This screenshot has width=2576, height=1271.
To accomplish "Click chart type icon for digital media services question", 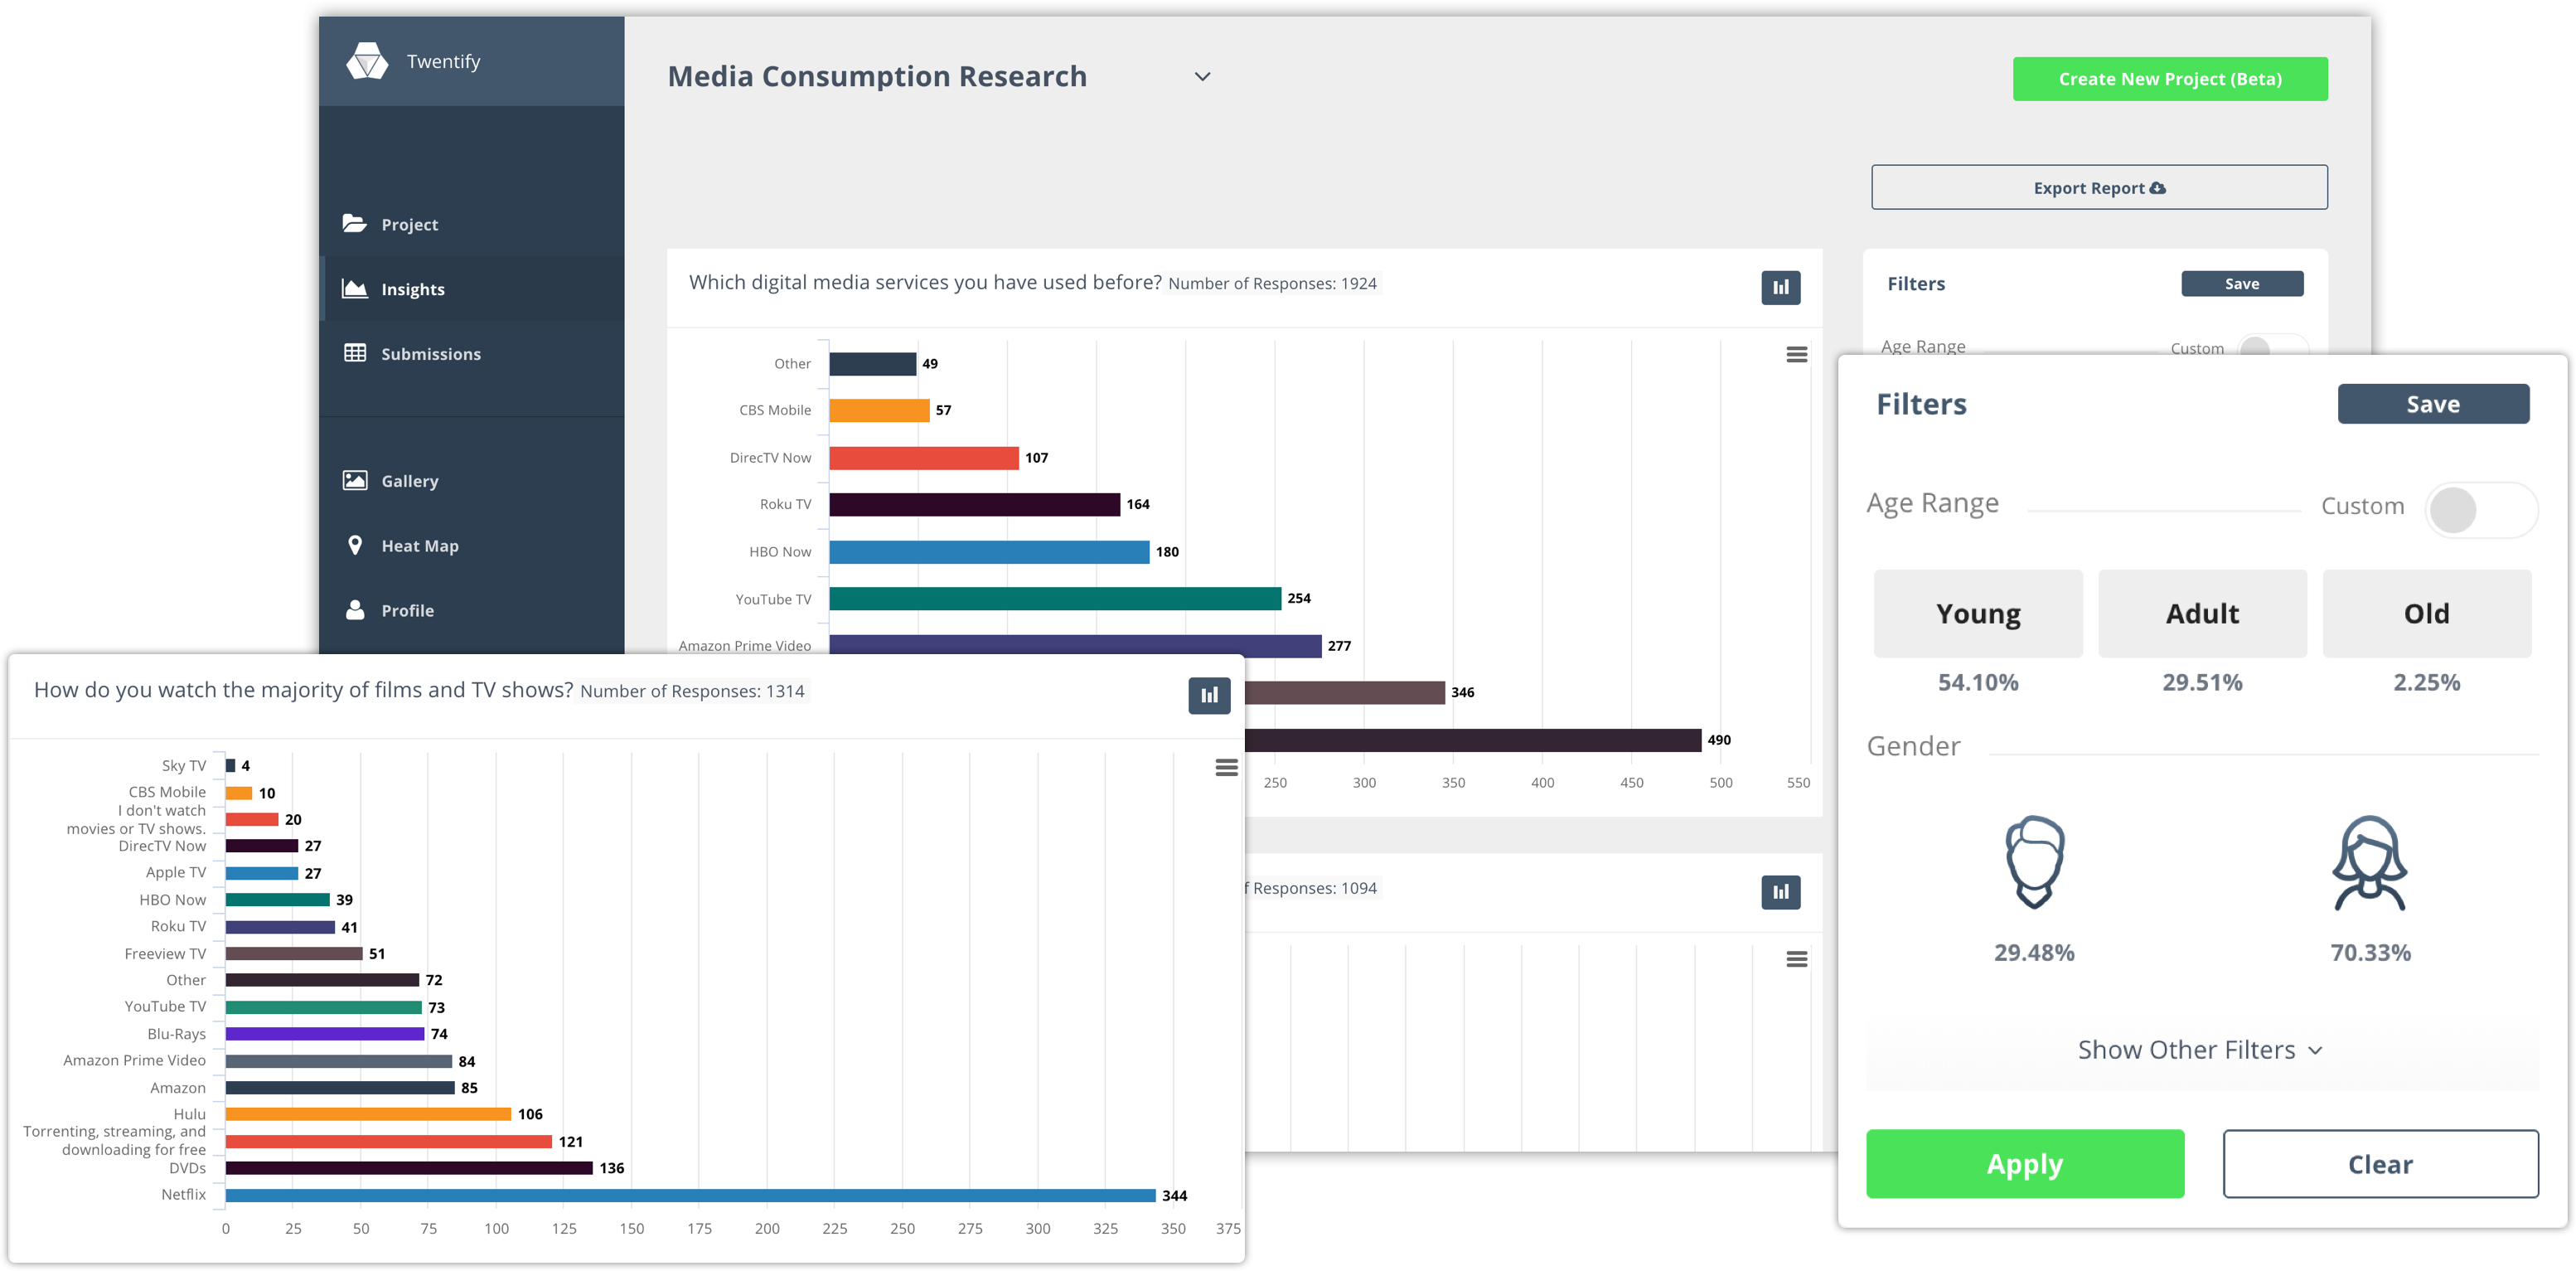I will [x=1780, y=287].
